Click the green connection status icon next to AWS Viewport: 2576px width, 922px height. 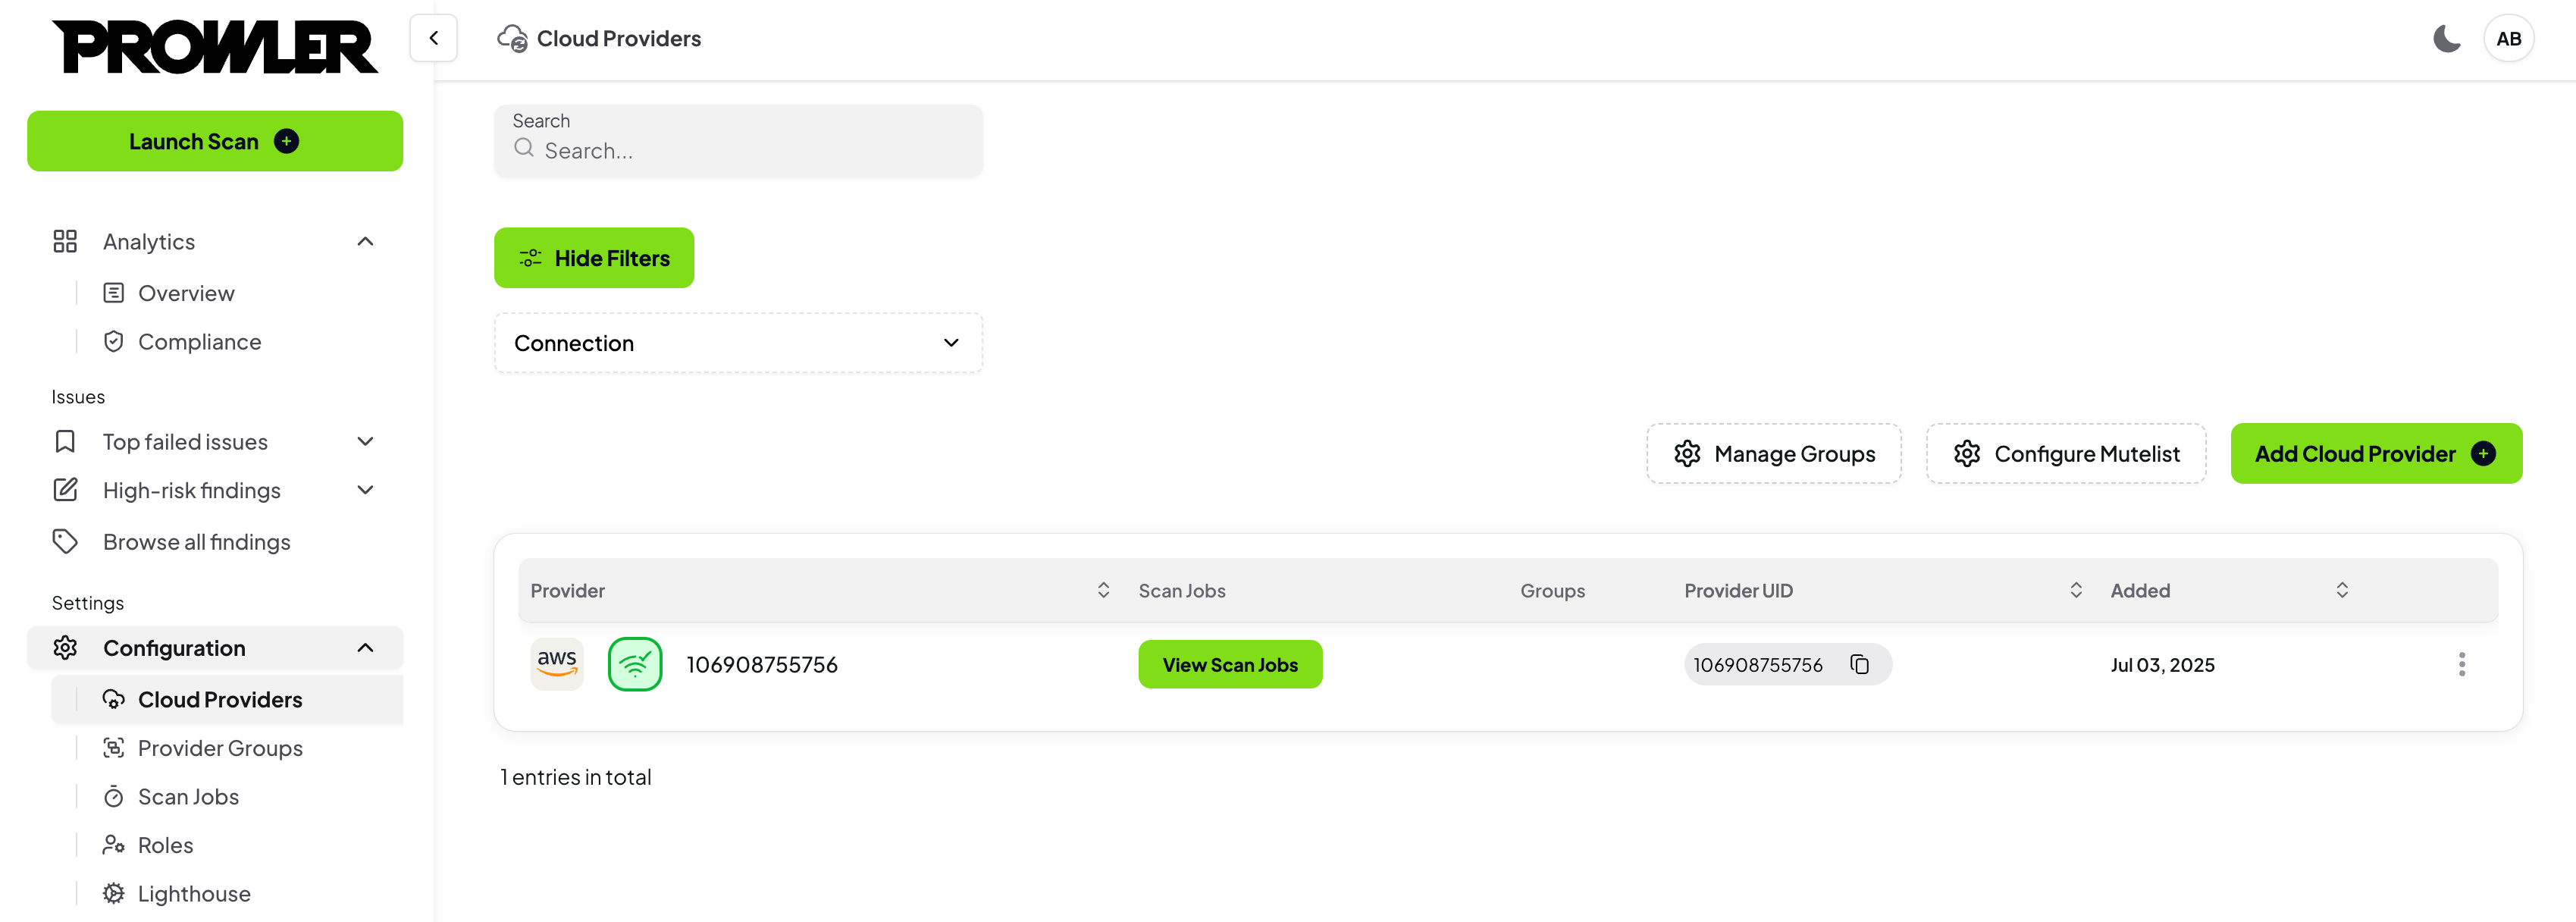(635, 663)
